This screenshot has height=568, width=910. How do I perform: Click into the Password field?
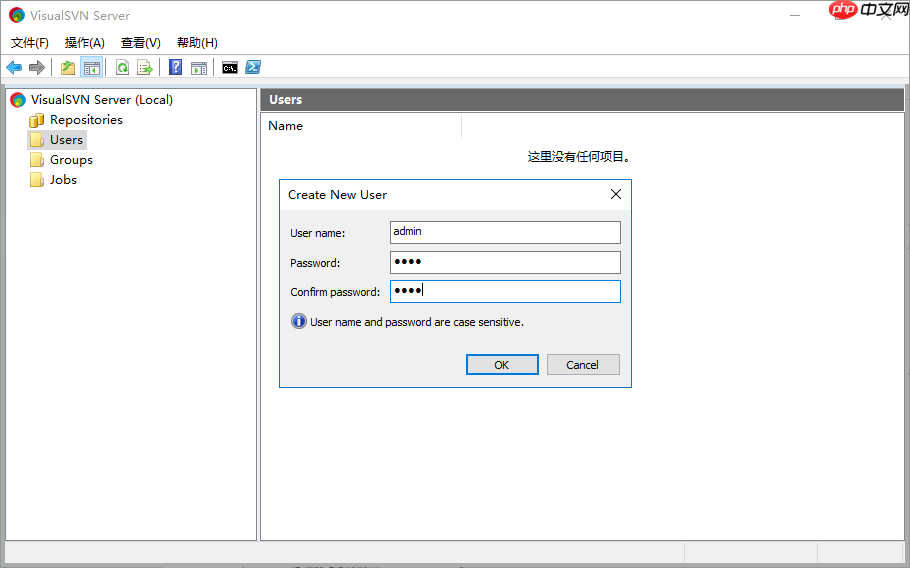pyautogui.click(x=505, y=262)
